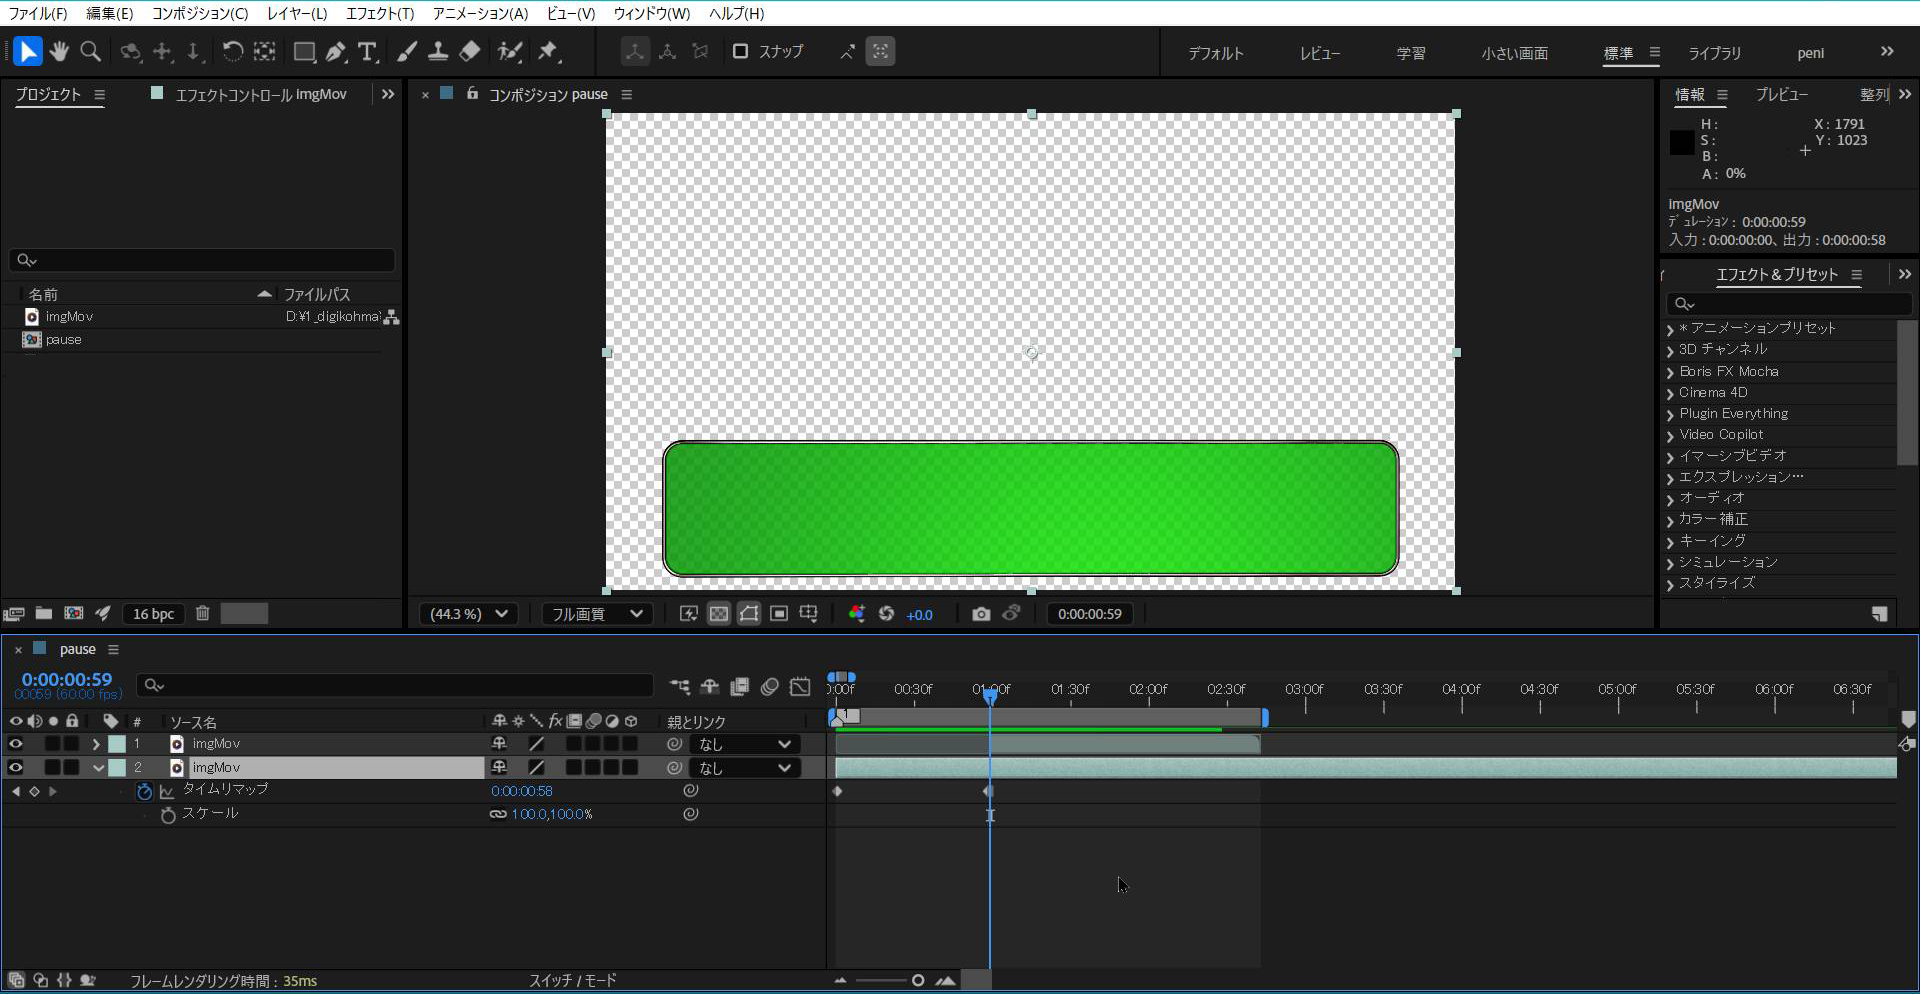Open the Effect menu
Viewport: 1920px width, 994px height.
(379, 13)
